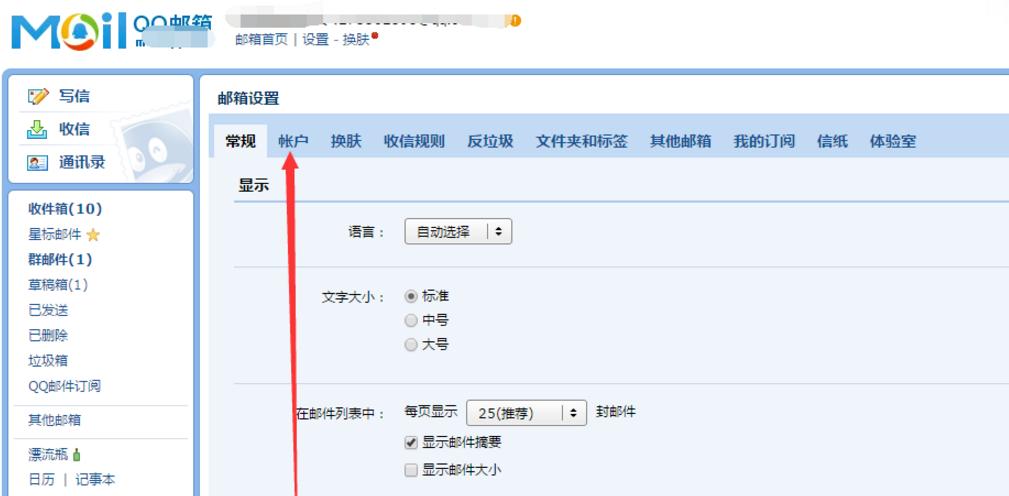Click the yellow star icon beside 星标邮件

93,235
